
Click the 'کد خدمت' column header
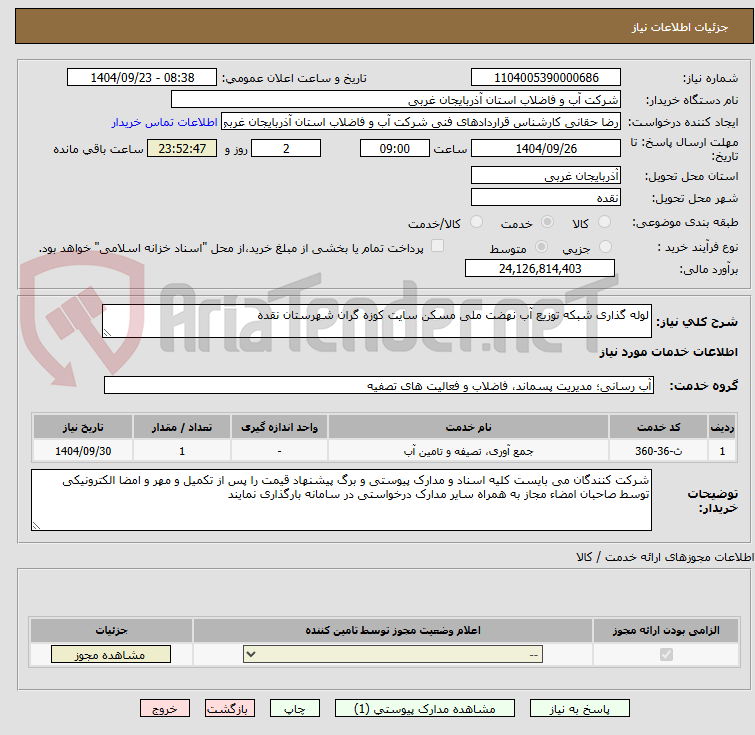(658, 427)
